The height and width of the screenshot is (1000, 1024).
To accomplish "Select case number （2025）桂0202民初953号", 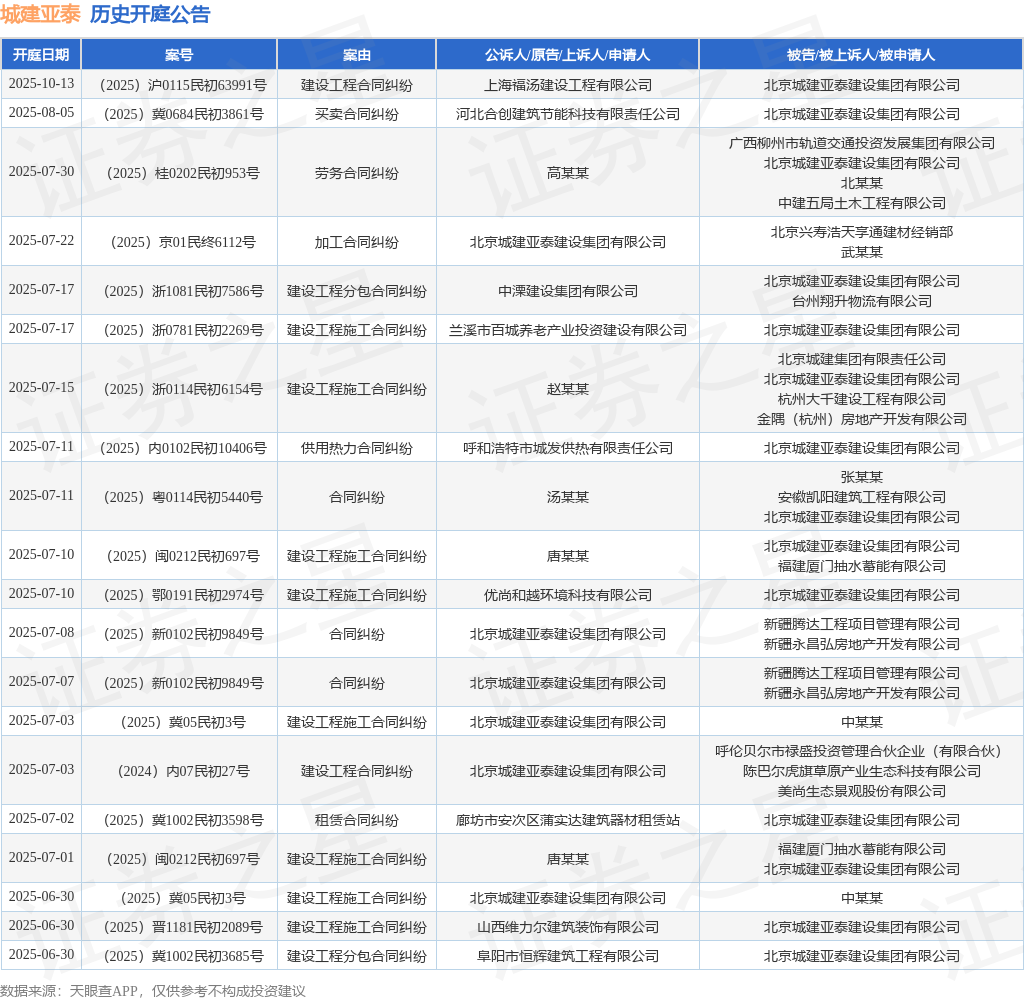I will click(x=179, y=173).
